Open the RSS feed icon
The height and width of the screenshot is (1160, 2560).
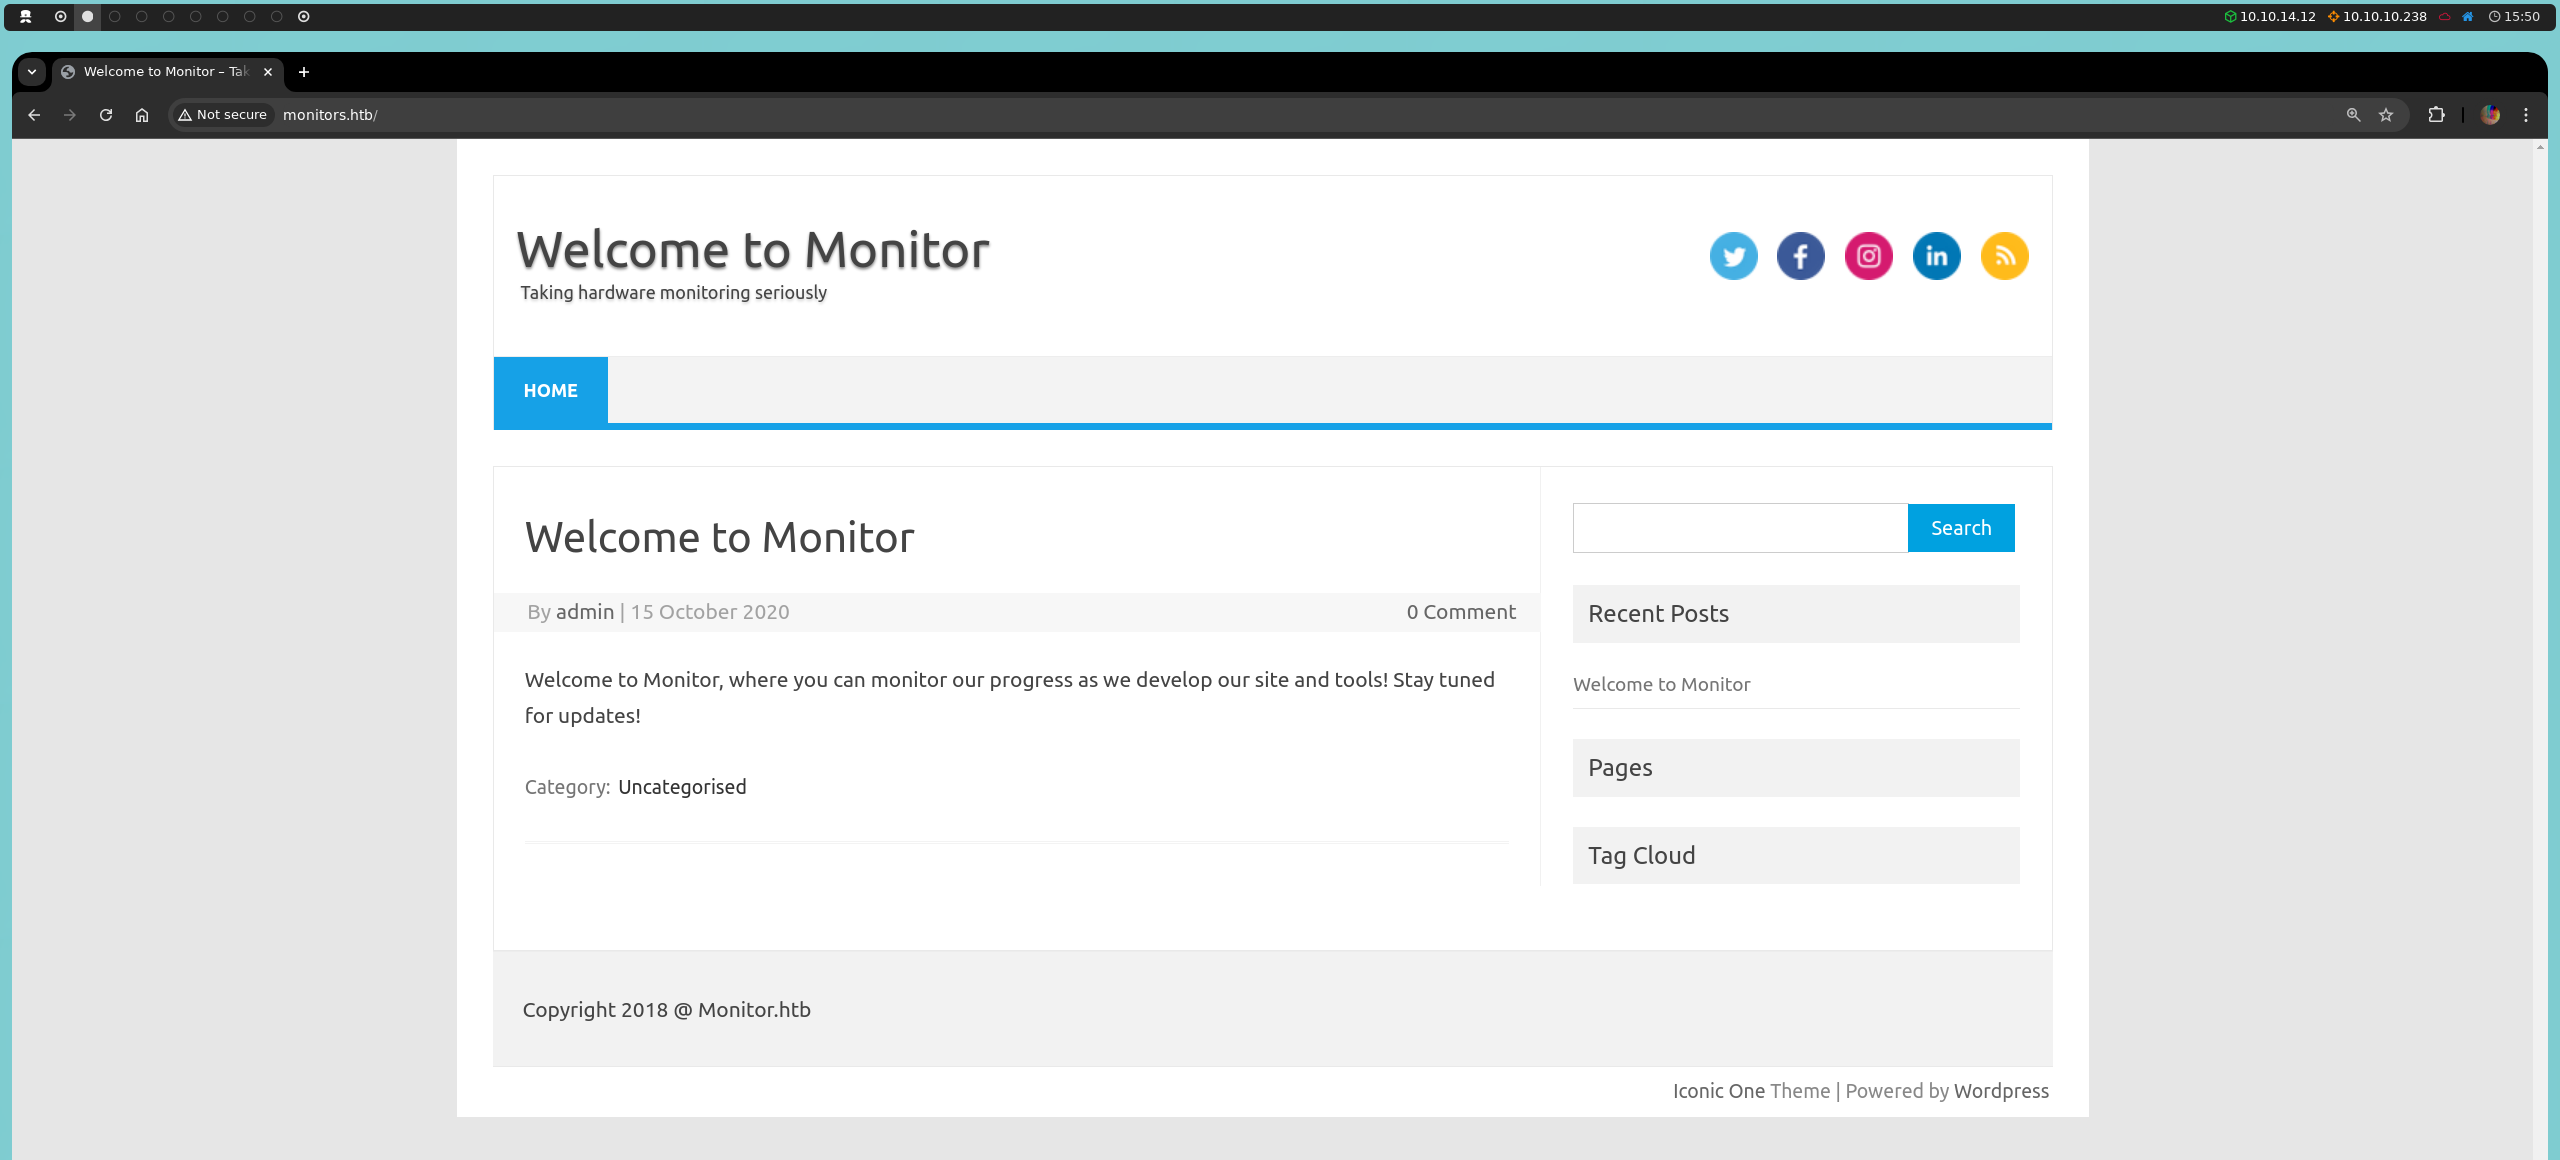click(2004, 256)
